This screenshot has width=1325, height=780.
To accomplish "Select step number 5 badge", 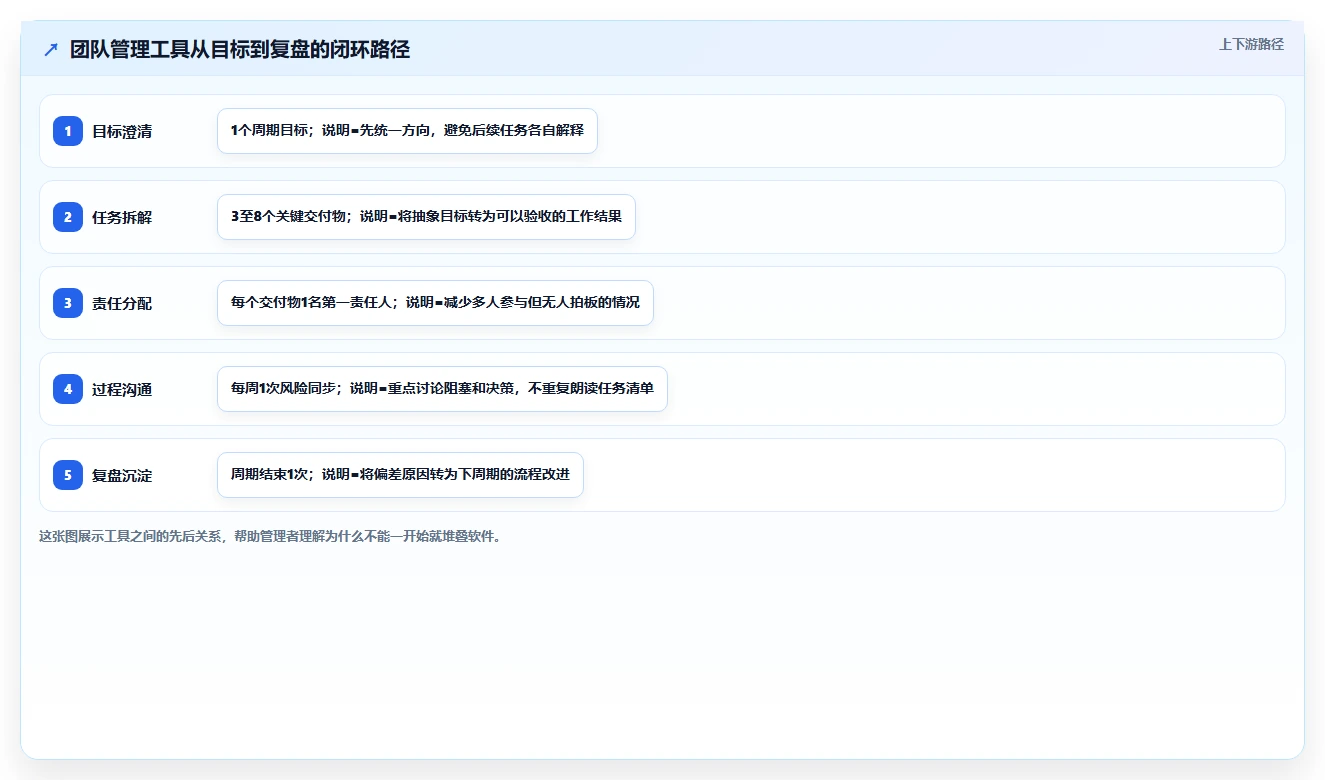I will [x=68, y=475].
